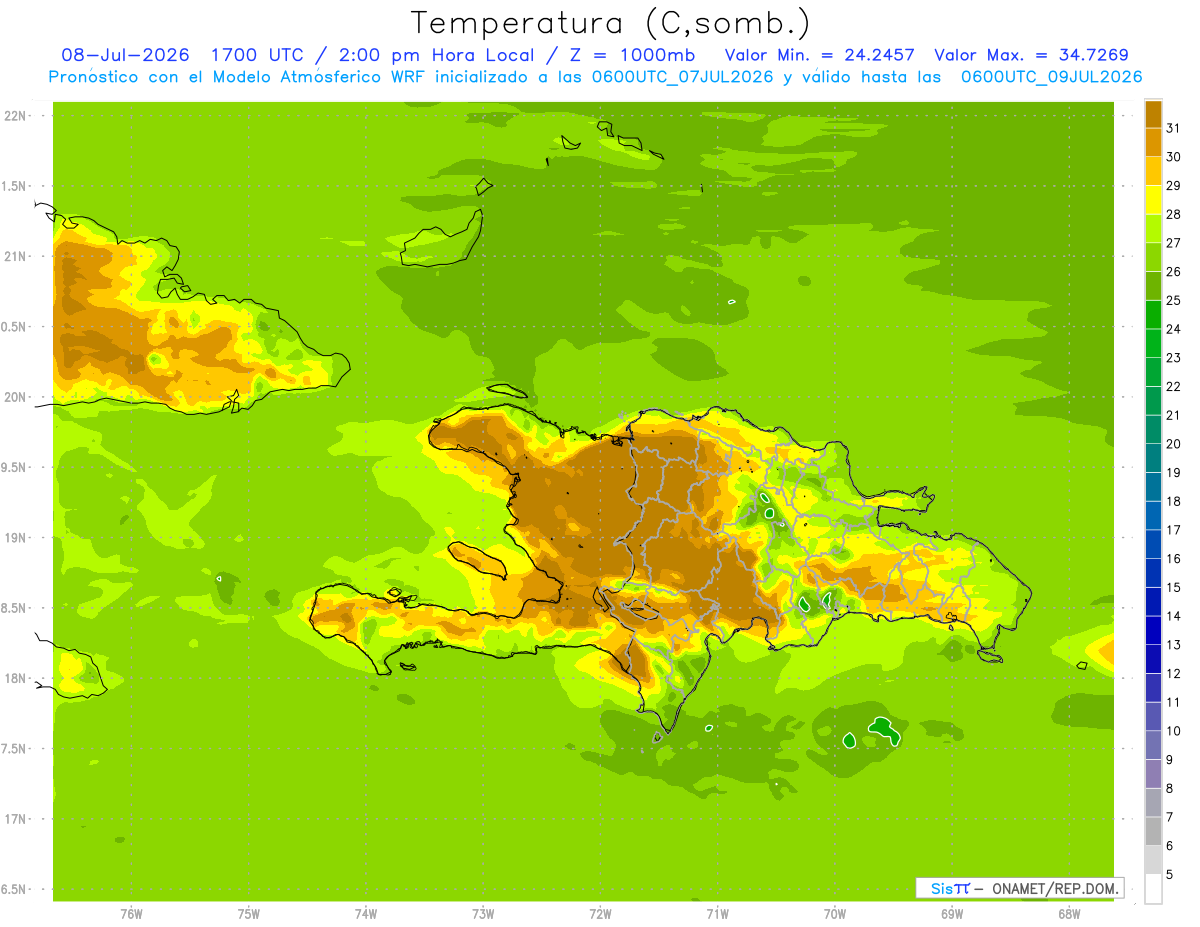The image size is (1200, 927).
Task: Click the "20N" latitude label
Action: pyautogui.click(x=17, y=397)
